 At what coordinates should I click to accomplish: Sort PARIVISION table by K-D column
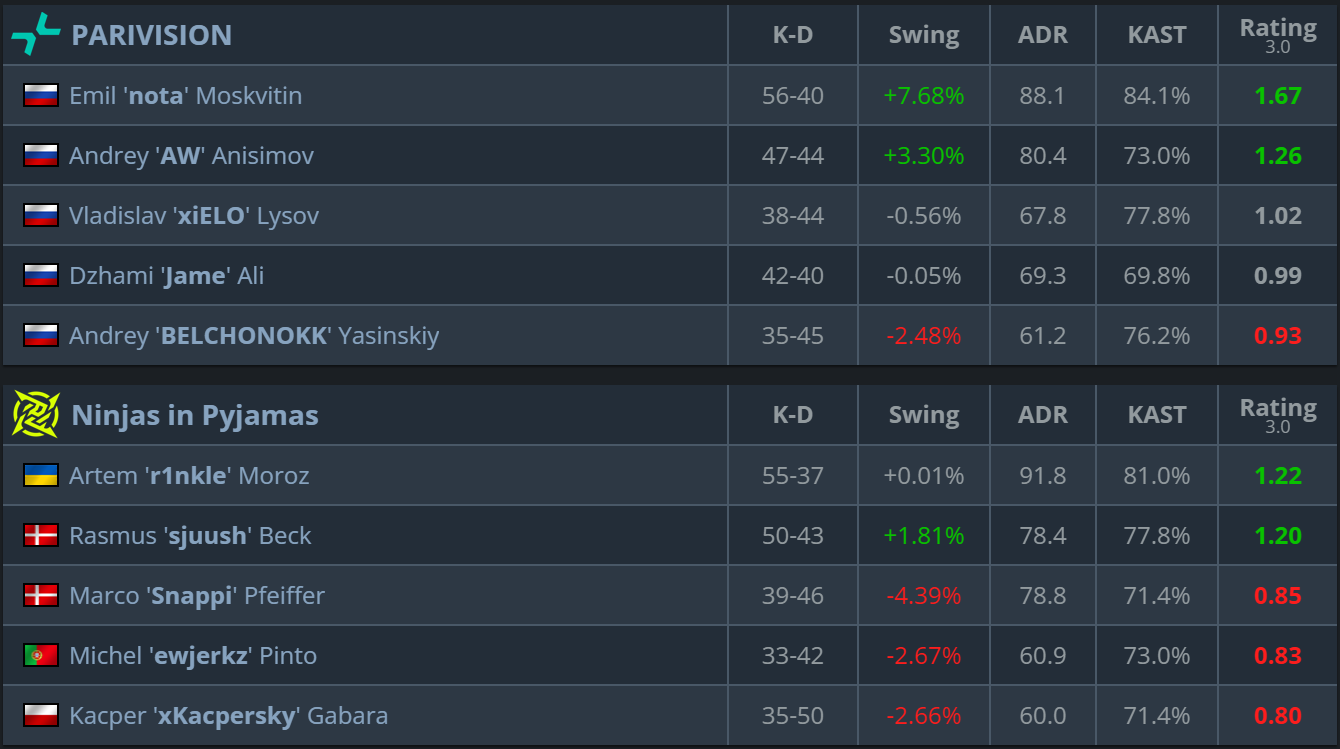pyautogui.click(x=793, y=35)
